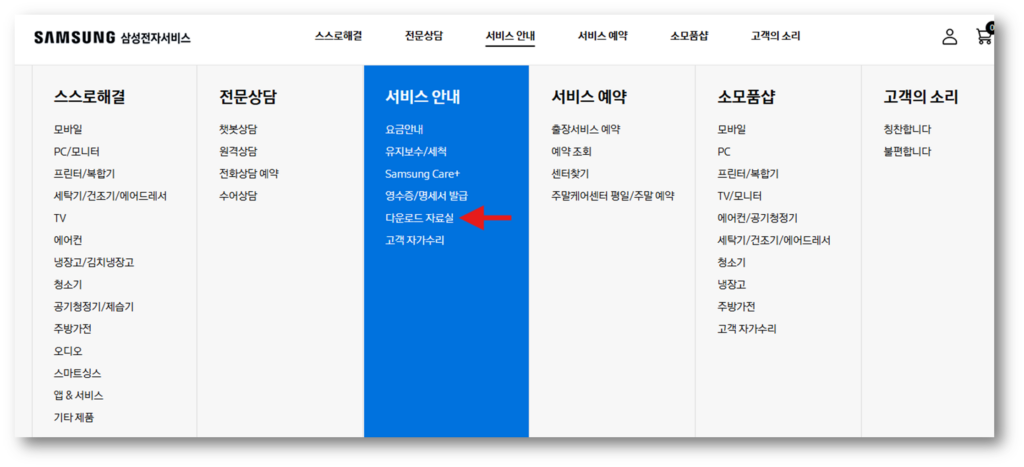Open TV/모니터 under the 소모품샵 column
1024x467 pixels.
tap(739, 196)
